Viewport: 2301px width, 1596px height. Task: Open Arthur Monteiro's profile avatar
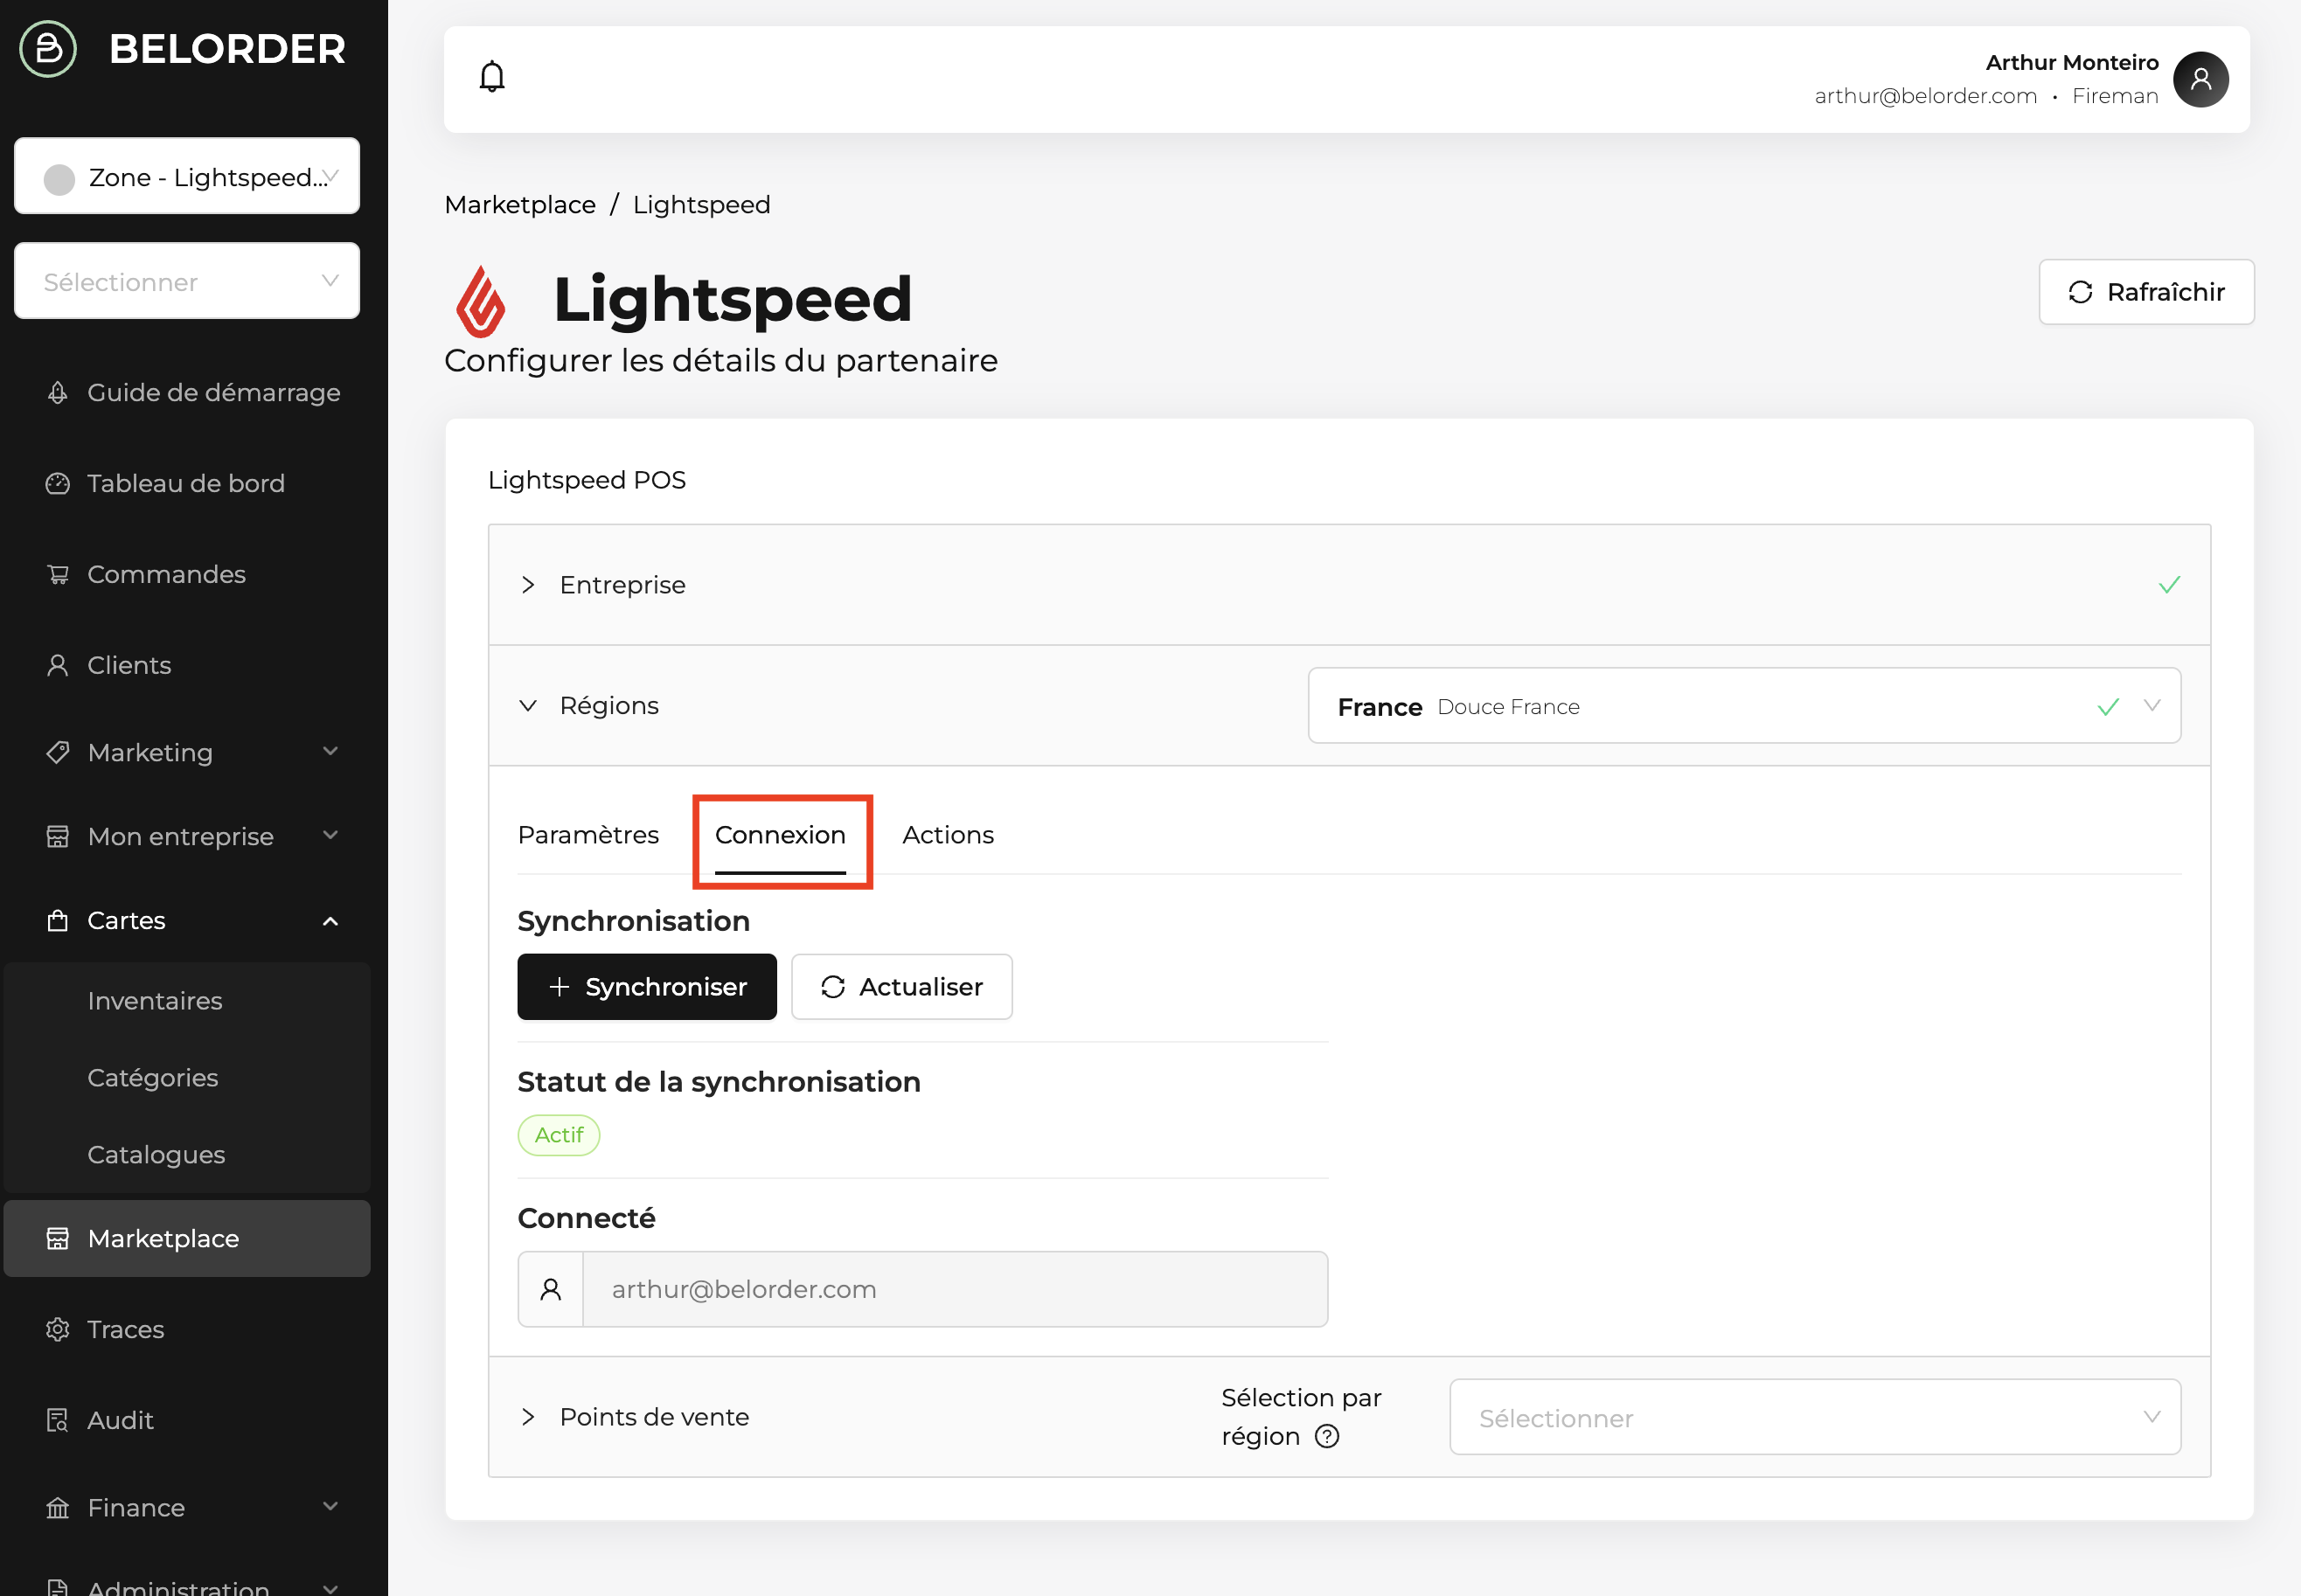point(2200,79)
